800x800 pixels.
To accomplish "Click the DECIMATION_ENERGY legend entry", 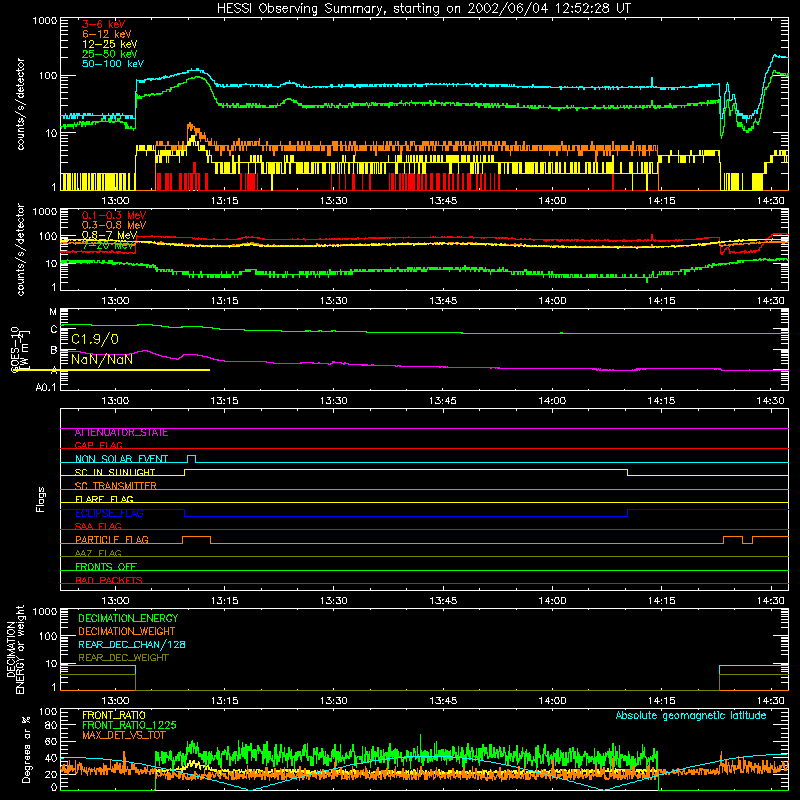I will tap(128, 618).
